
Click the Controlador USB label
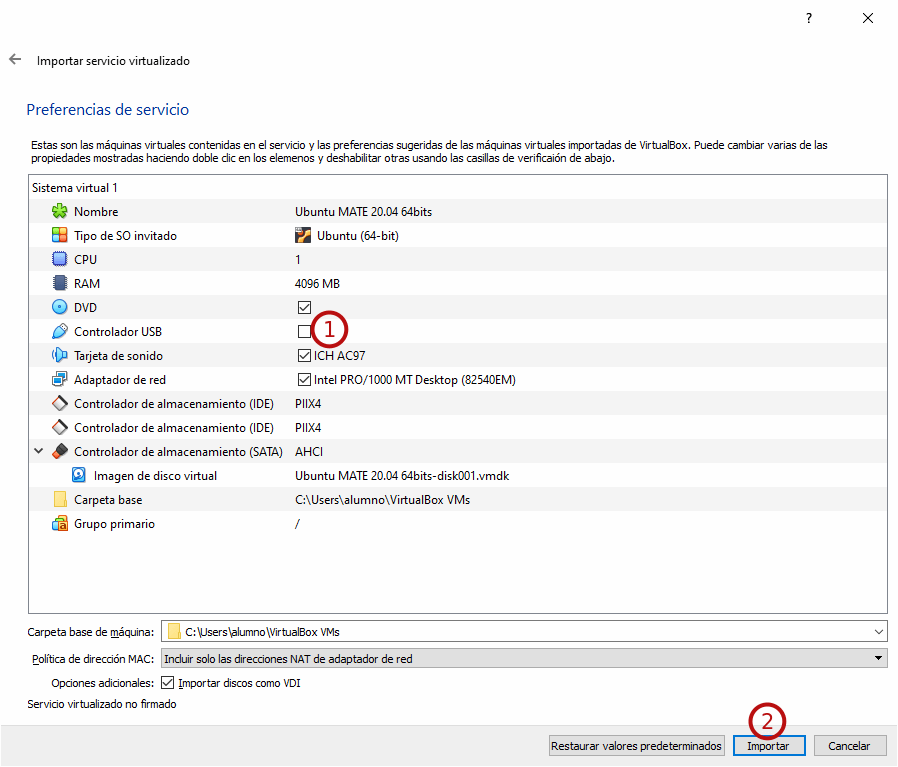118,332
